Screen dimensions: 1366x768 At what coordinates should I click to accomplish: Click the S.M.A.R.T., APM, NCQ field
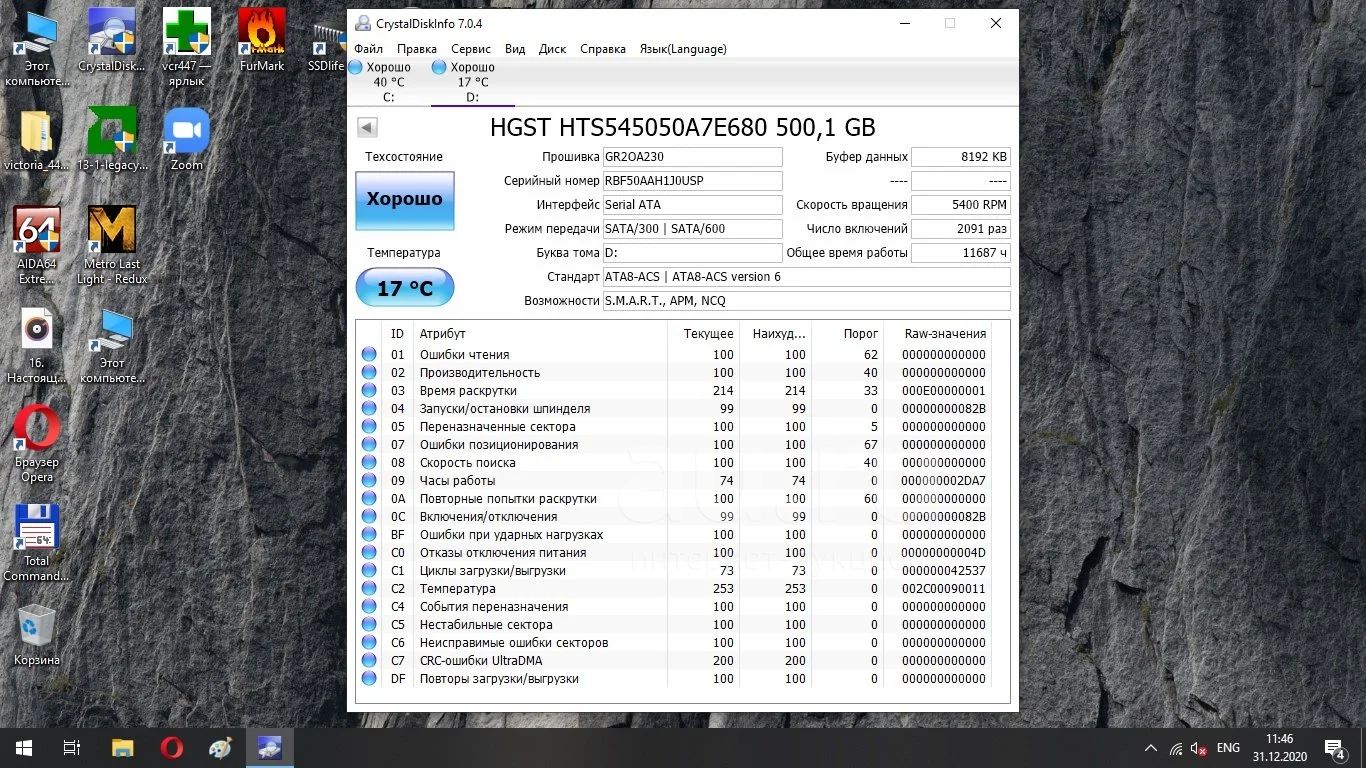806,301
